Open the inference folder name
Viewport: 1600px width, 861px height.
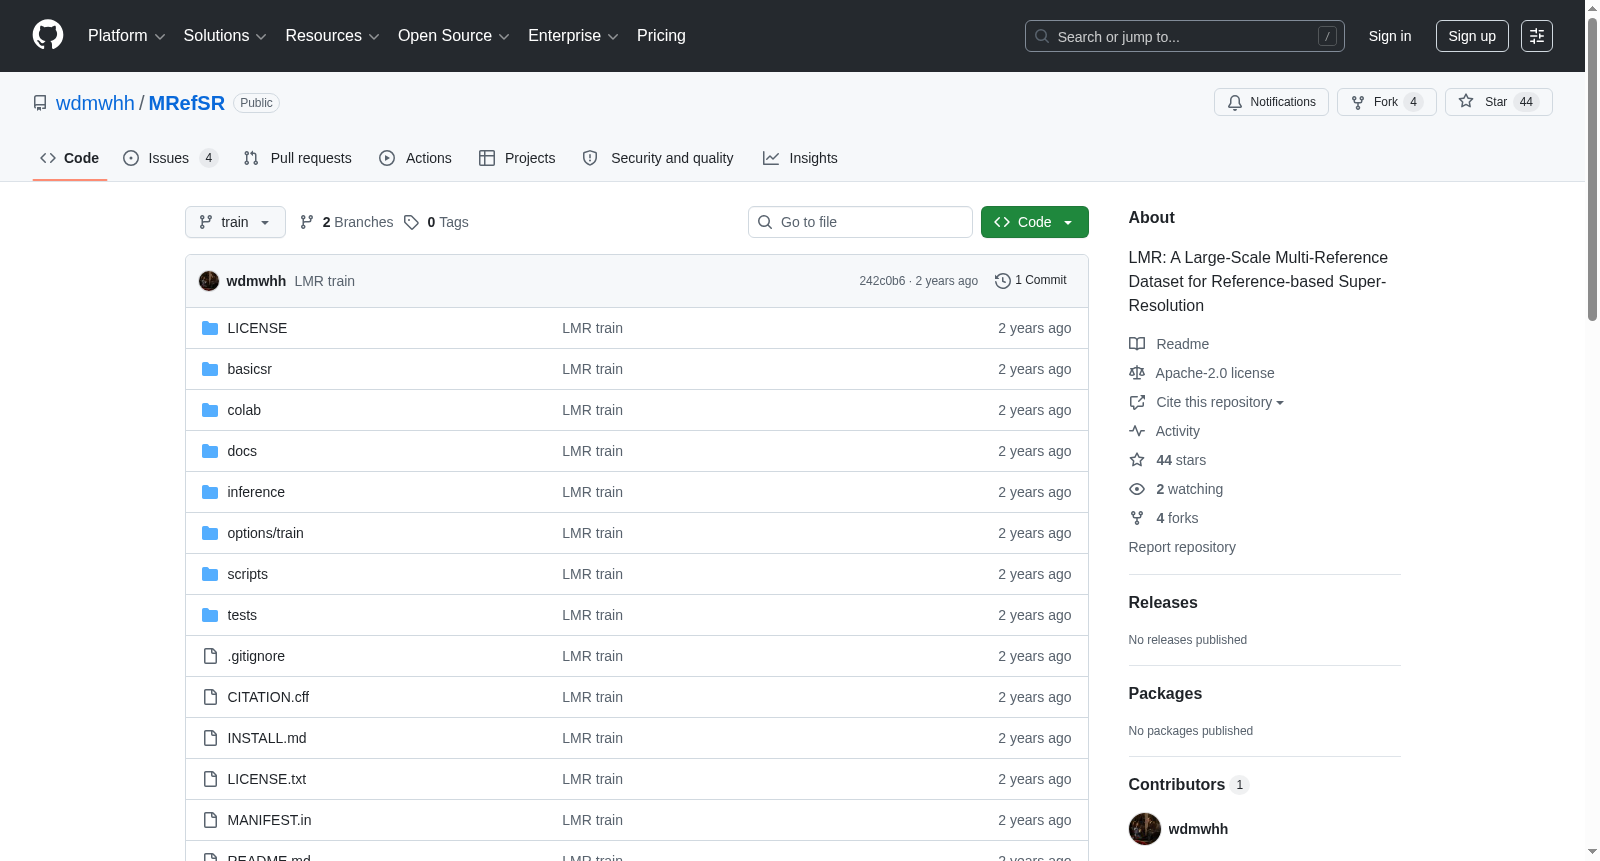tap(256, 492)
